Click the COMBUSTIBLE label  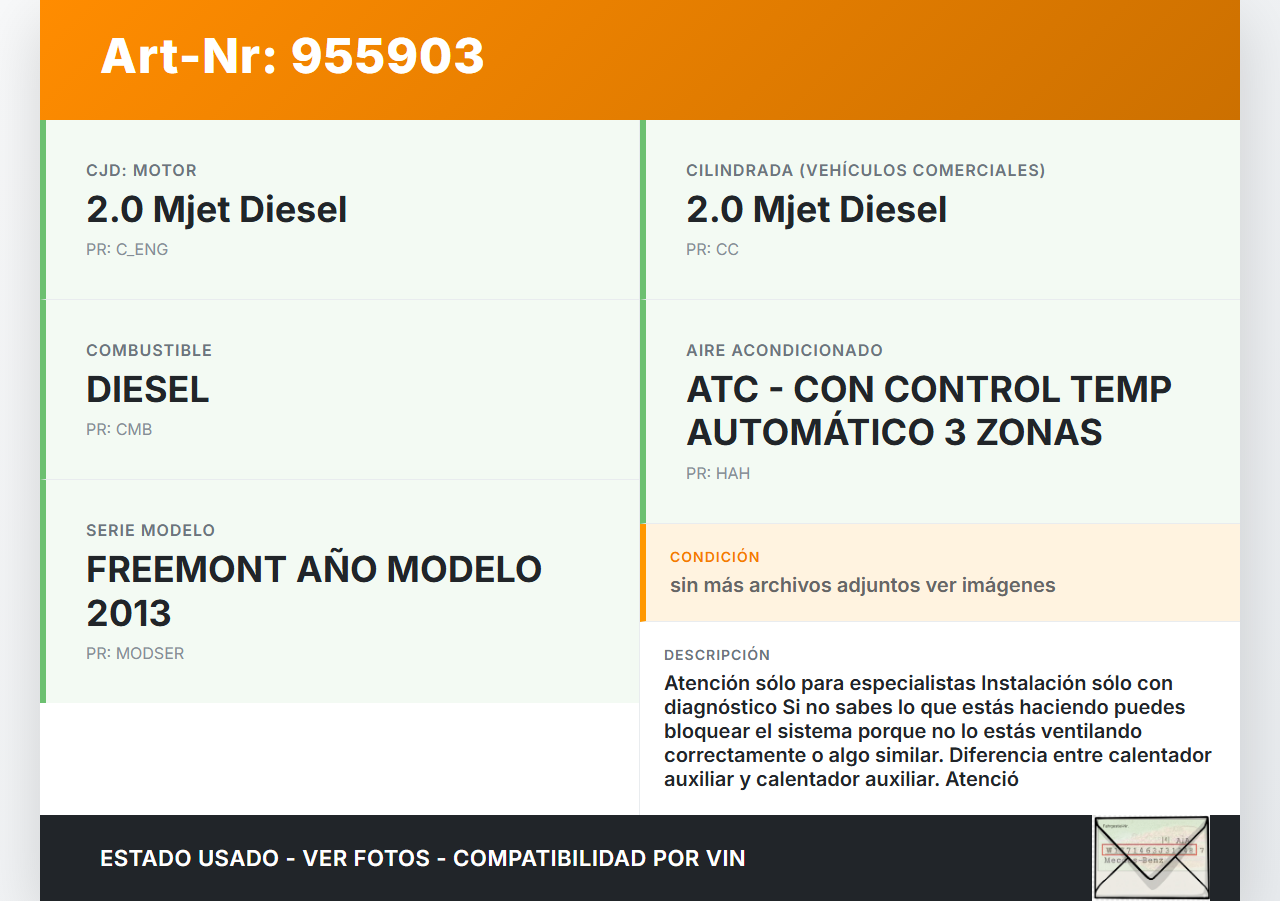[x=149, y=351]
